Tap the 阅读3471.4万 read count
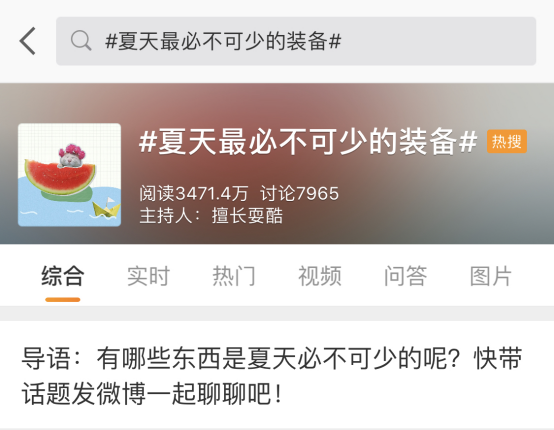The height and width of the screenshot is (430, 554). tap(194, 193)
